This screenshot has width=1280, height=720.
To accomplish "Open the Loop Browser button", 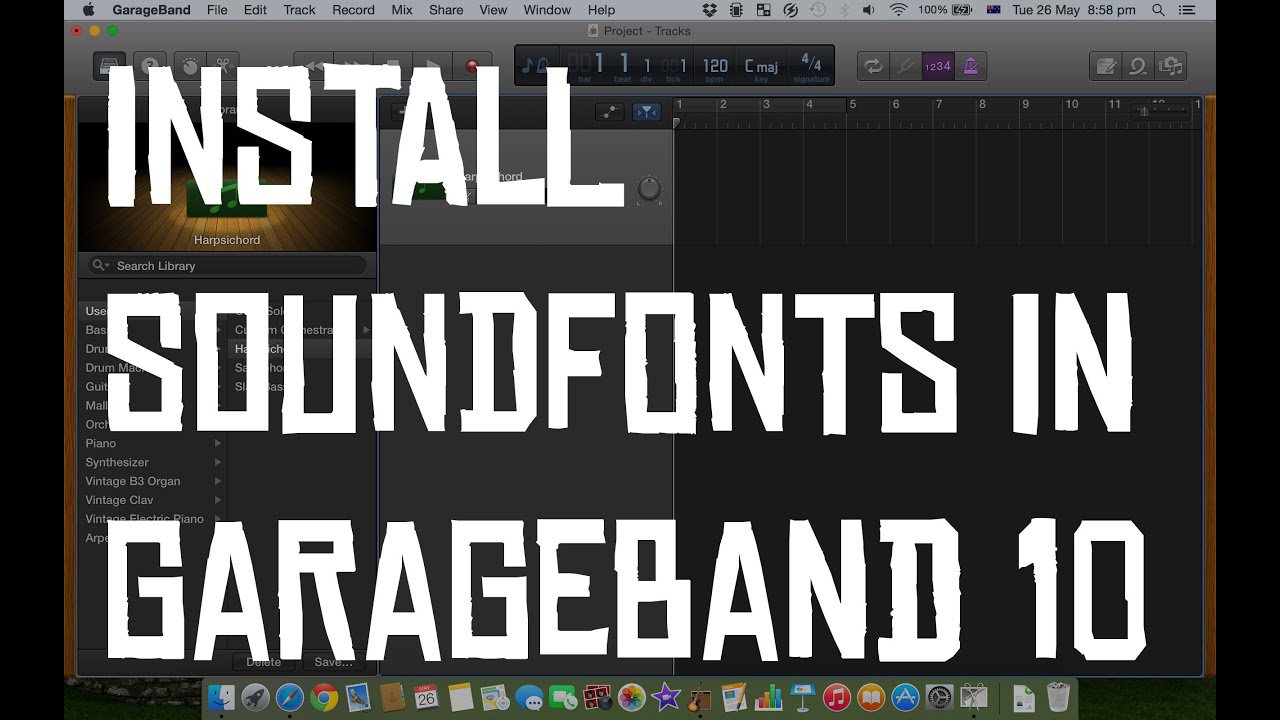I will (1138, 66).
